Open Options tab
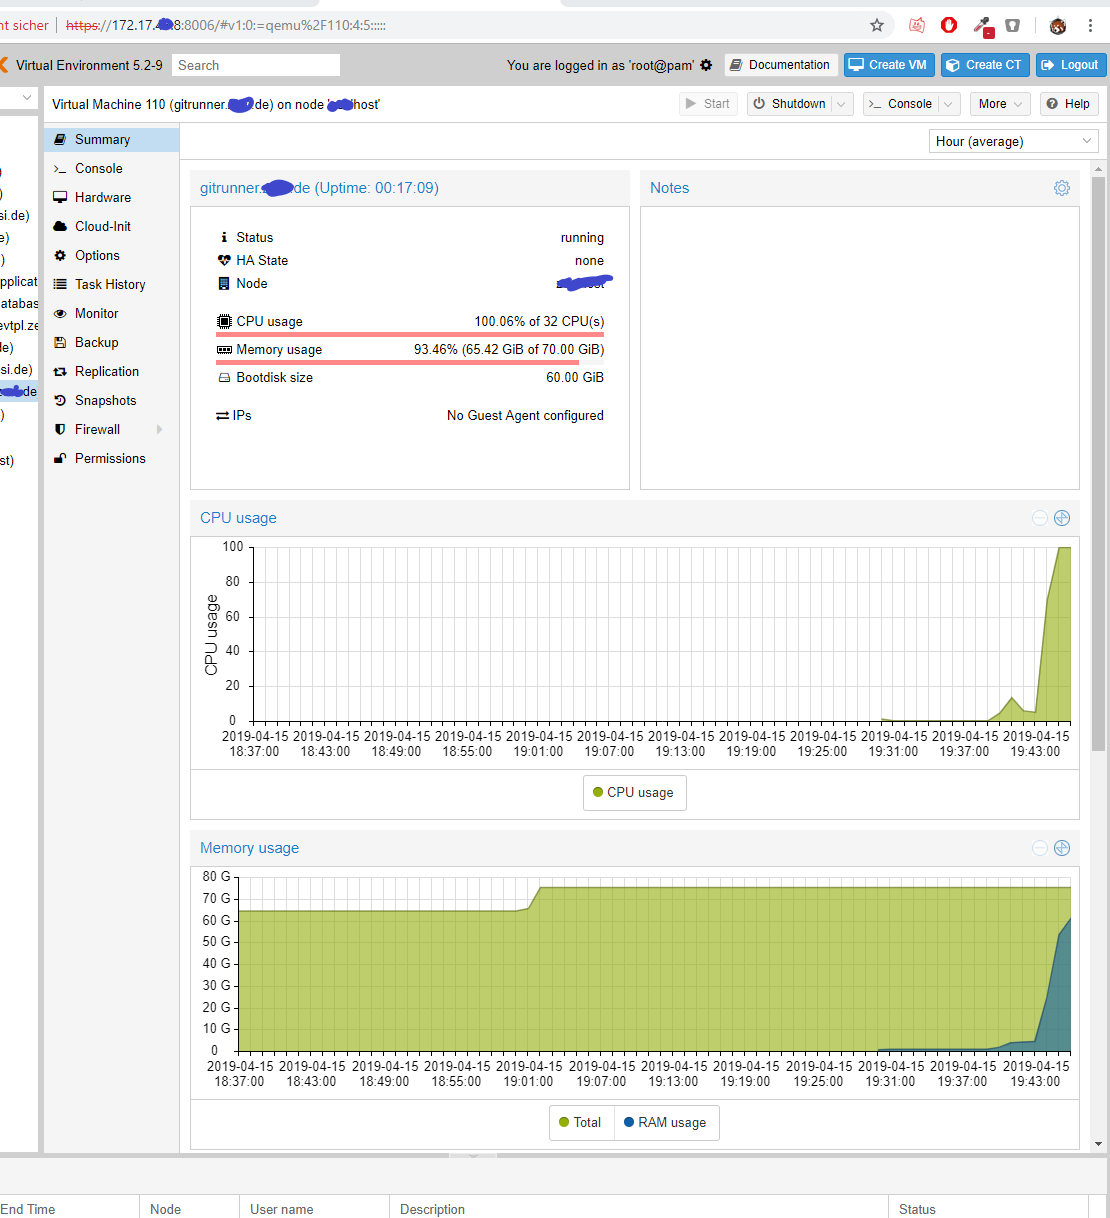The image size is (1110, 1218). tap(111, 255)
